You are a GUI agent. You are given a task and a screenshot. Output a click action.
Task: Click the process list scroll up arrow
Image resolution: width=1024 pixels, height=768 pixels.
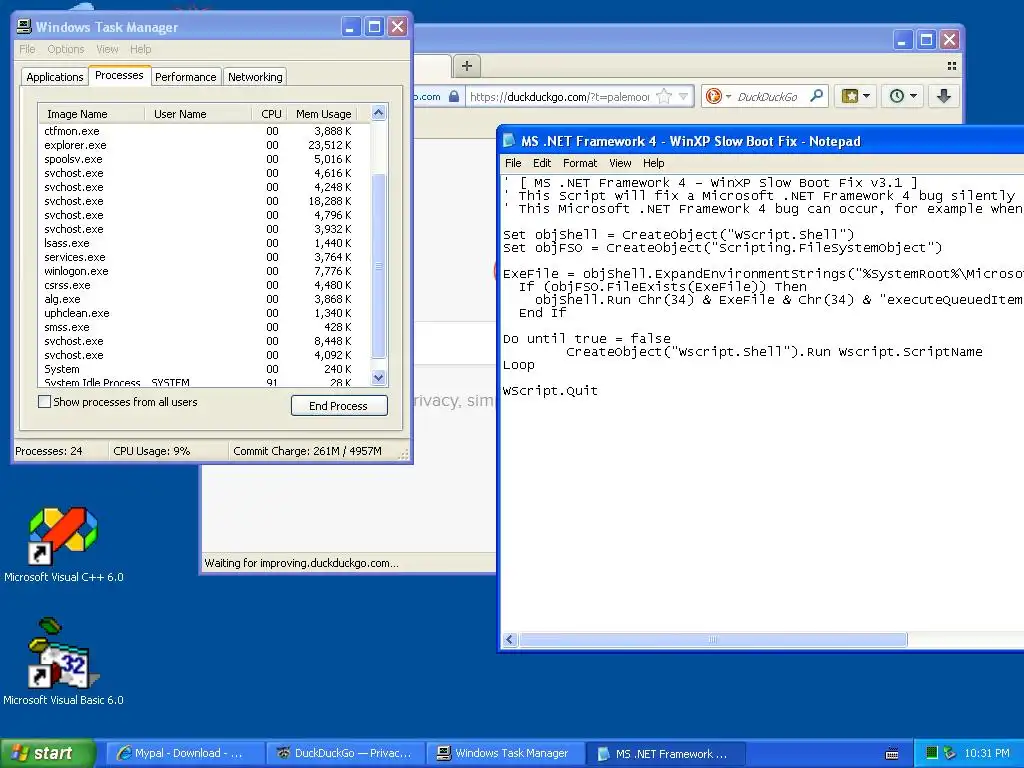(x=379, y=113)
